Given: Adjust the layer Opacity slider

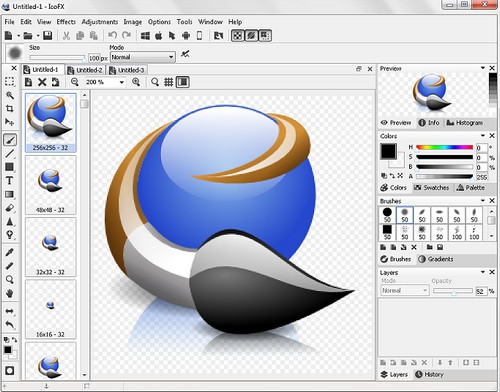Looking at the screenshot, I should pos(453,291).
